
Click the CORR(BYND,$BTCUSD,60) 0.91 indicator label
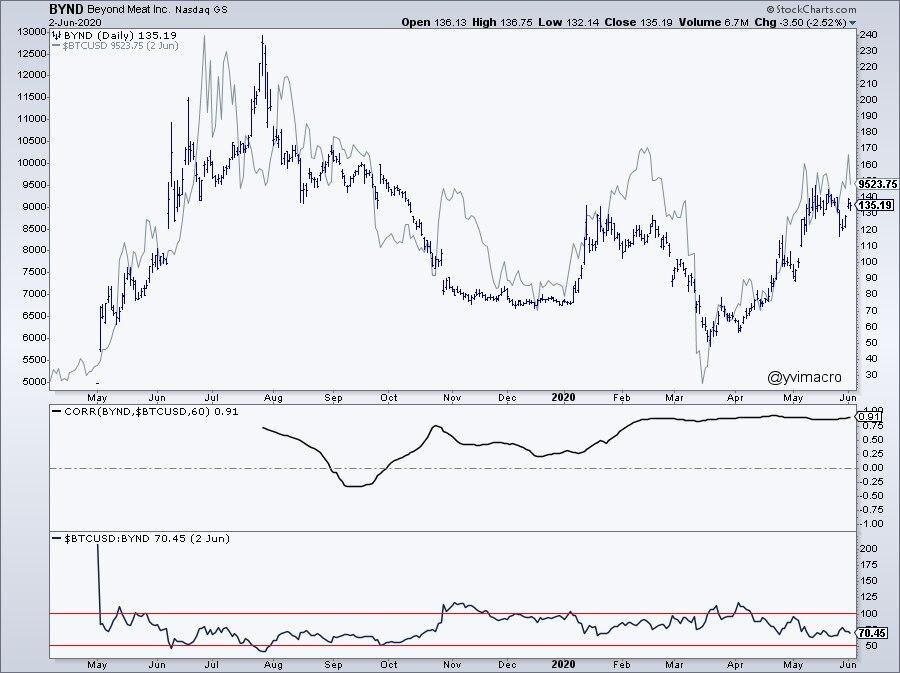coord(151,411)
